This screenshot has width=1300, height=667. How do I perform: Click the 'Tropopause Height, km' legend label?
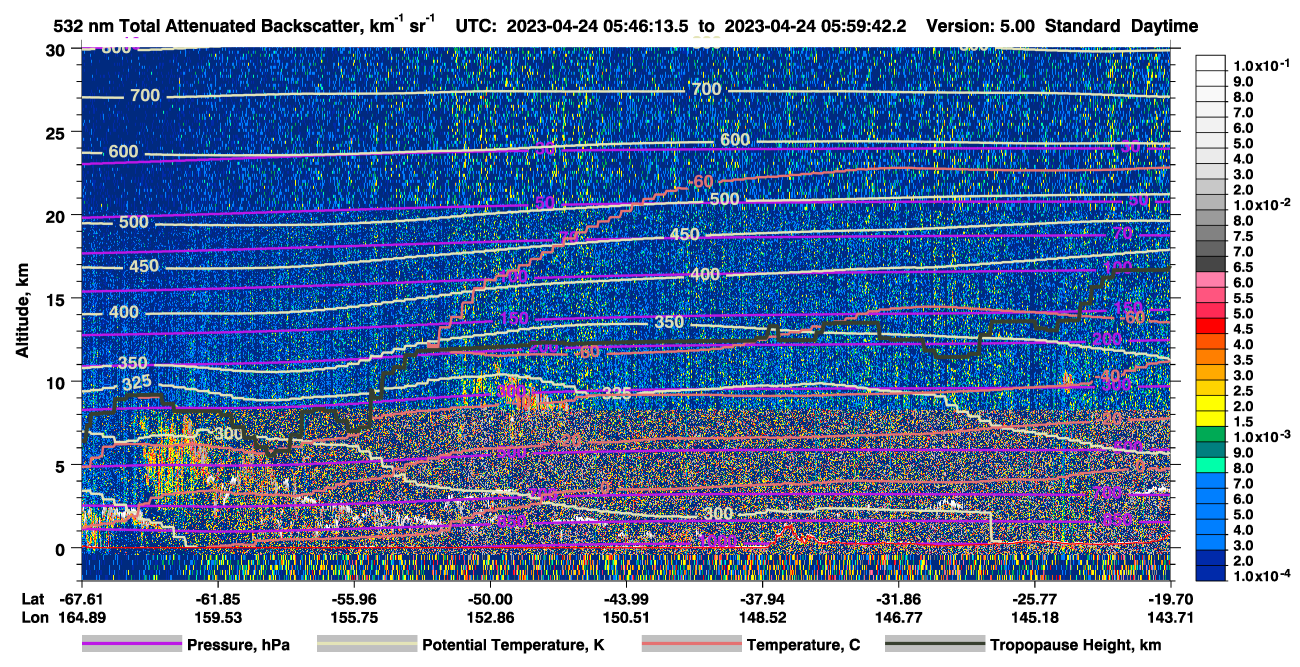(1076, 646)
